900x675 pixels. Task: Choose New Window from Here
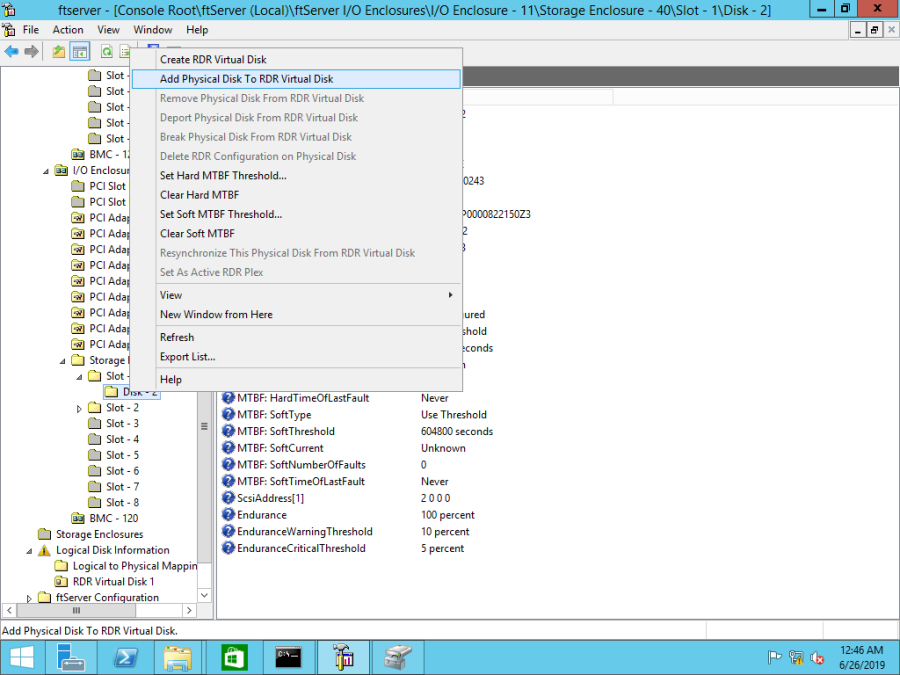pos(296,315)
